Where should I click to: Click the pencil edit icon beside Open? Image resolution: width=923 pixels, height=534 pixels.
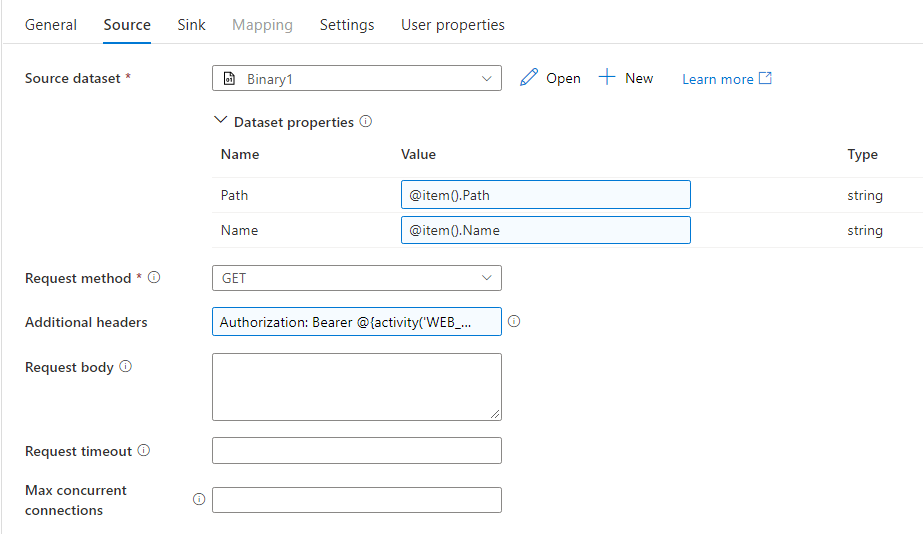pyautogui.click(x=529, y=77)
